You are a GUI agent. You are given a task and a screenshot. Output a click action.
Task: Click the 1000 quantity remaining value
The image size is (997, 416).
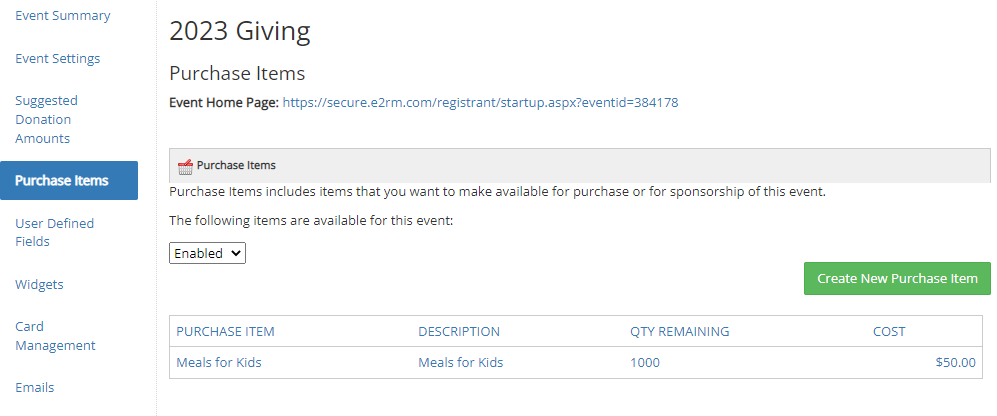[x=645, y=363]
